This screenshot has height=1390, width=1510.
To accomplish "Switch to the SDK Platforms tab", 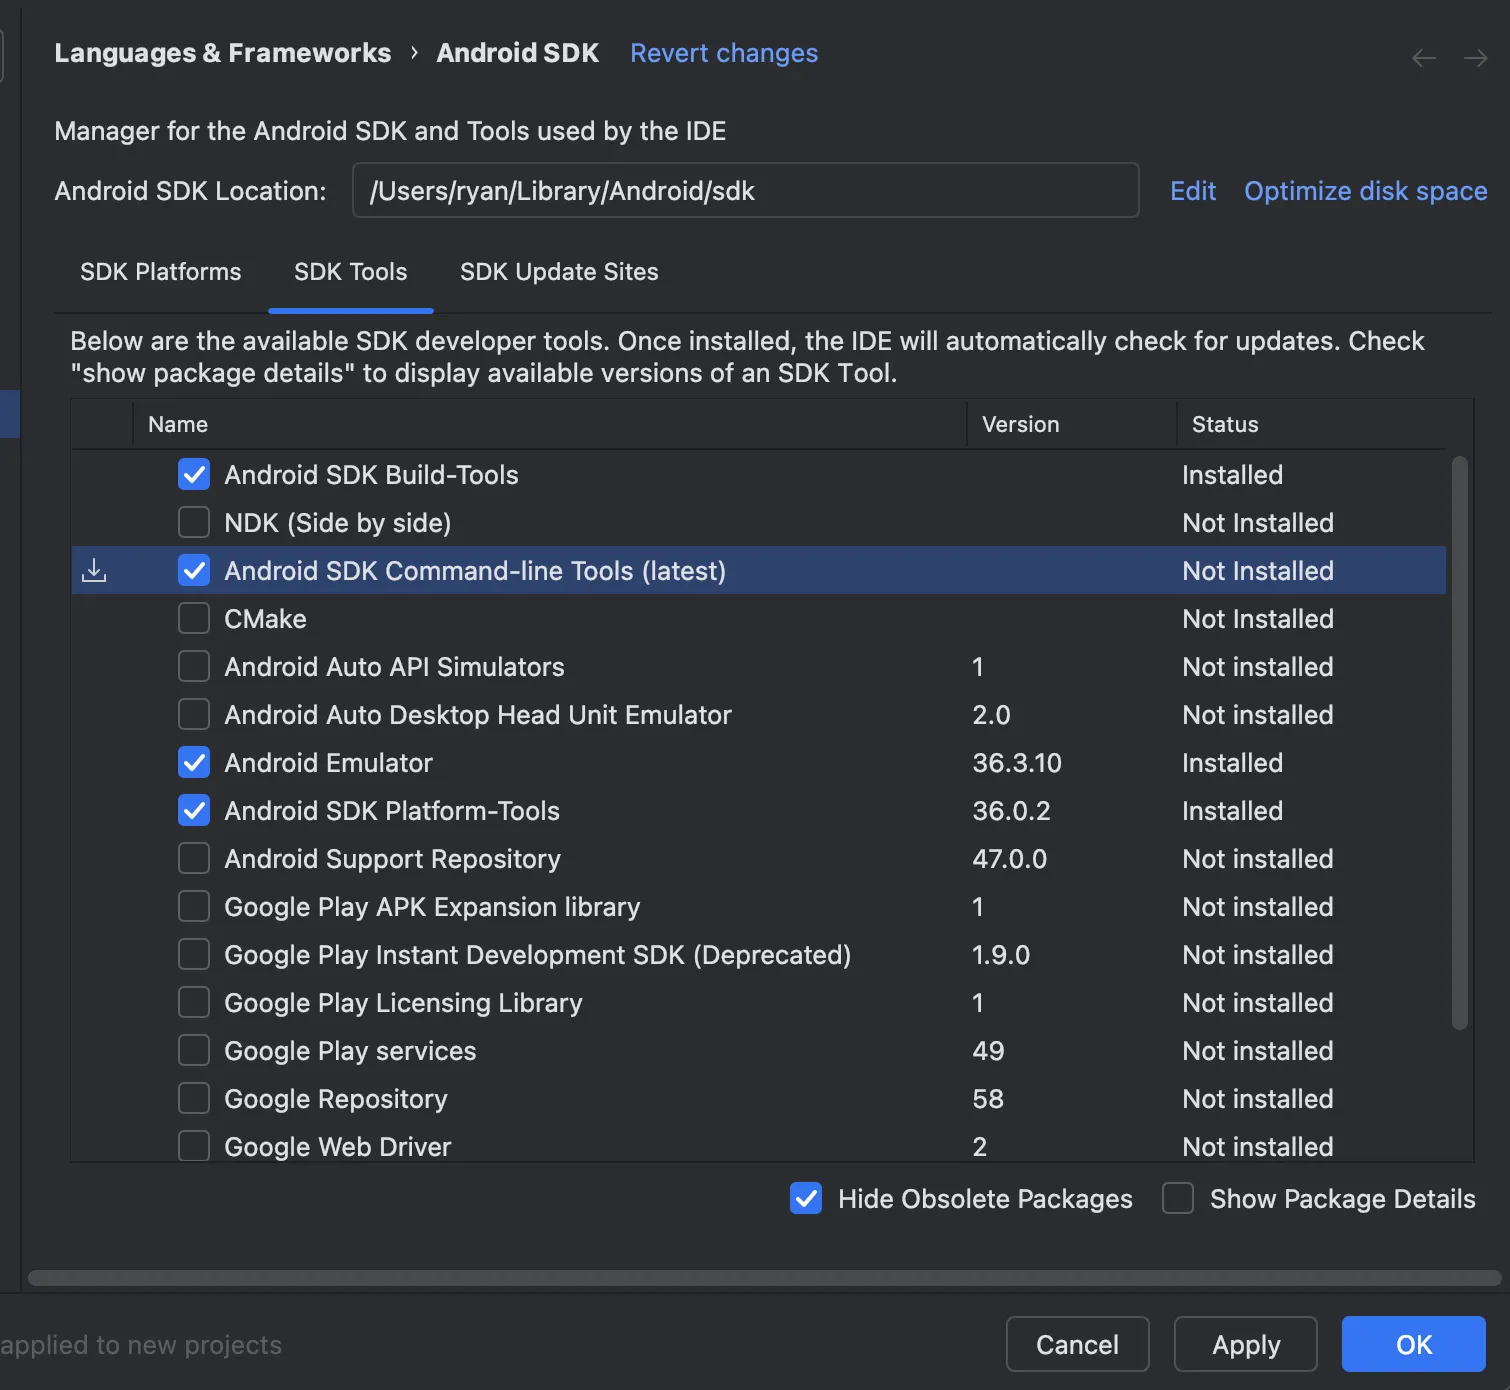I will [161, 272].
